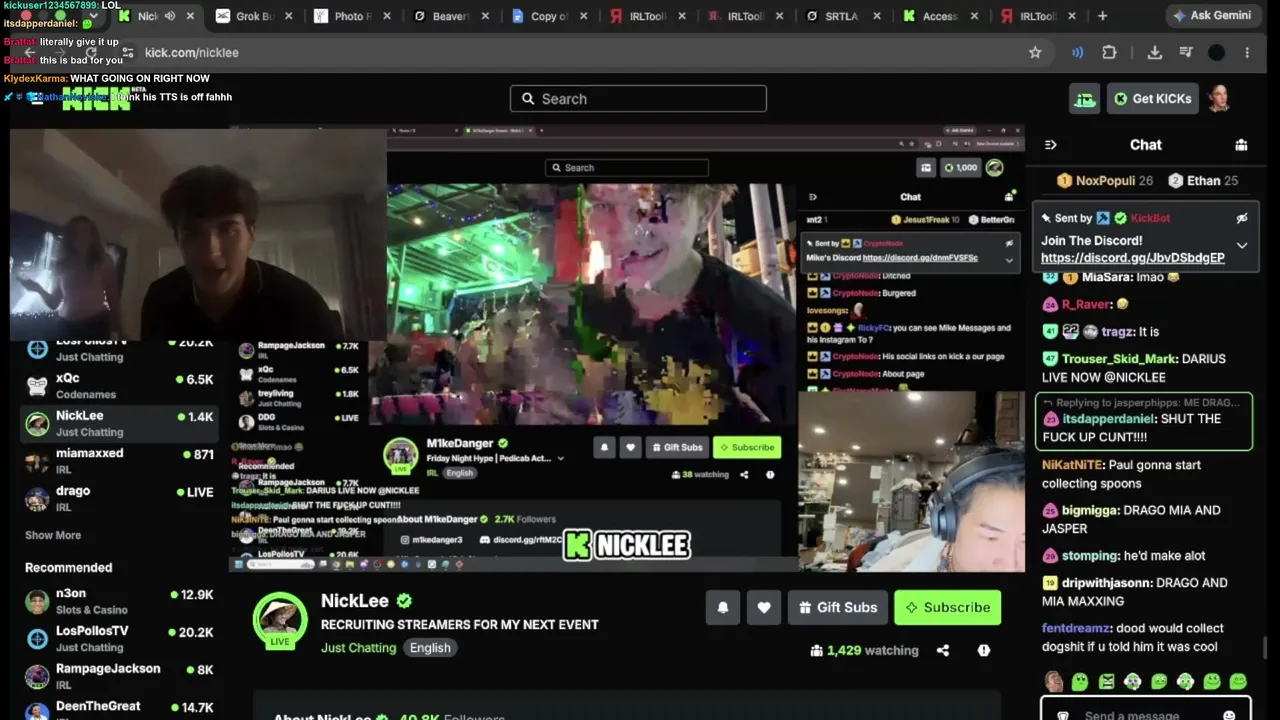Image resolution: width=1280 pixels, height=720 pixels.
Task: Open the Kick user avatar menu
Action: click(x=1218, y=99)
